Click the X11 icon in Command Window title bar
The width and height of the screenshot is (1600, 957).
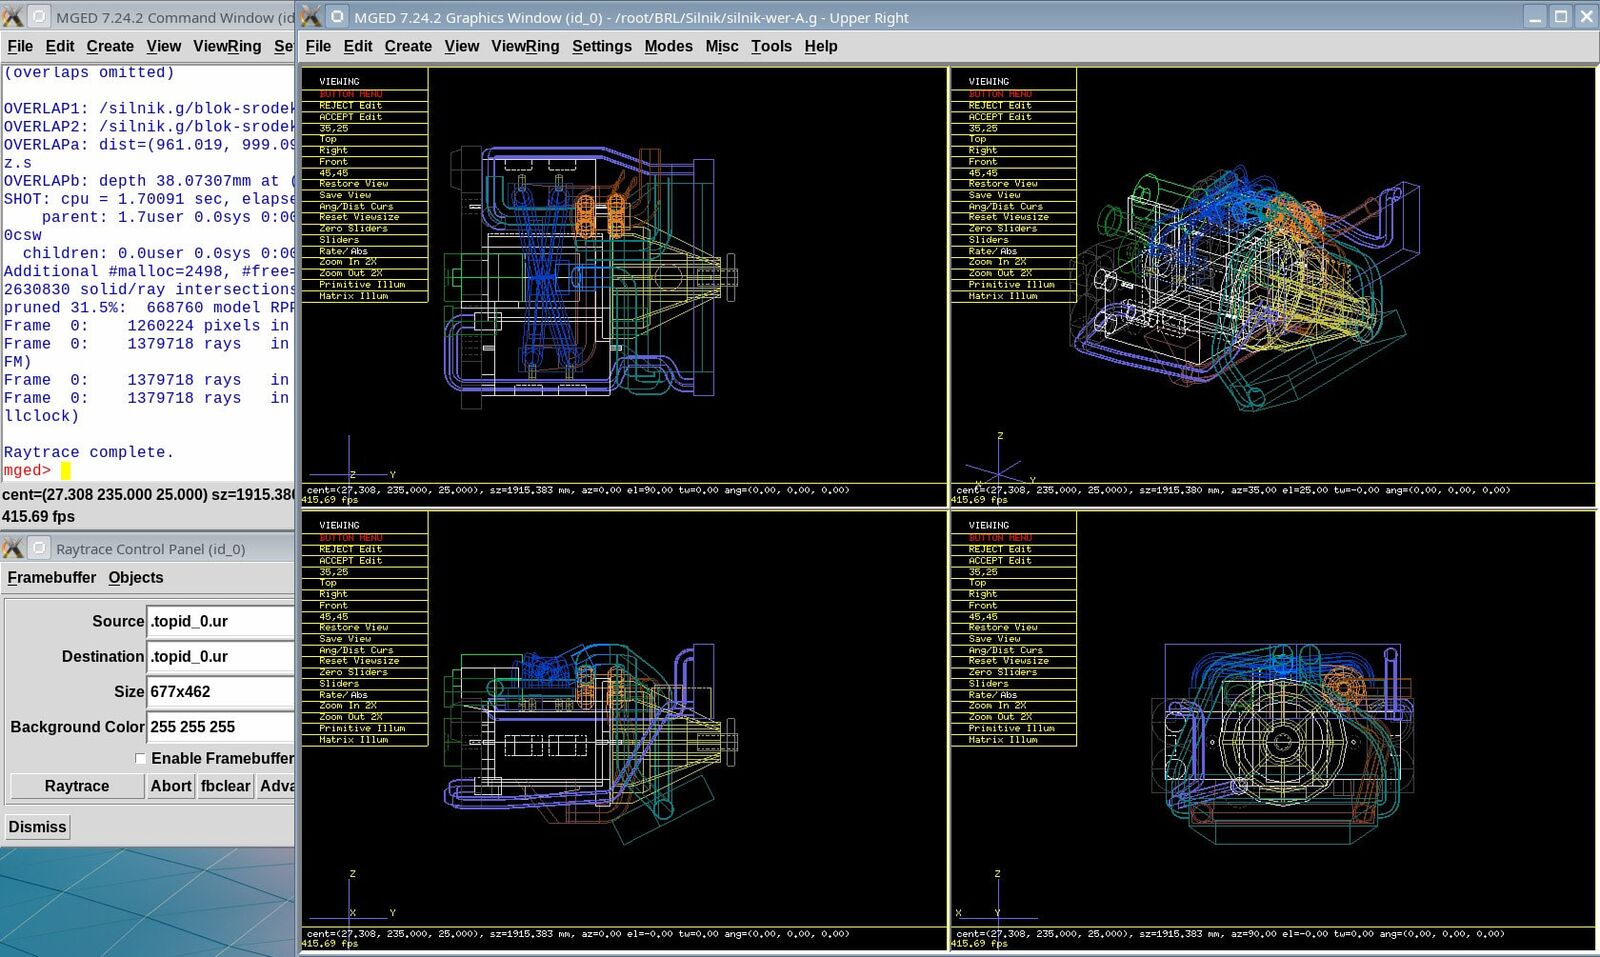click(x=12, y=17)
